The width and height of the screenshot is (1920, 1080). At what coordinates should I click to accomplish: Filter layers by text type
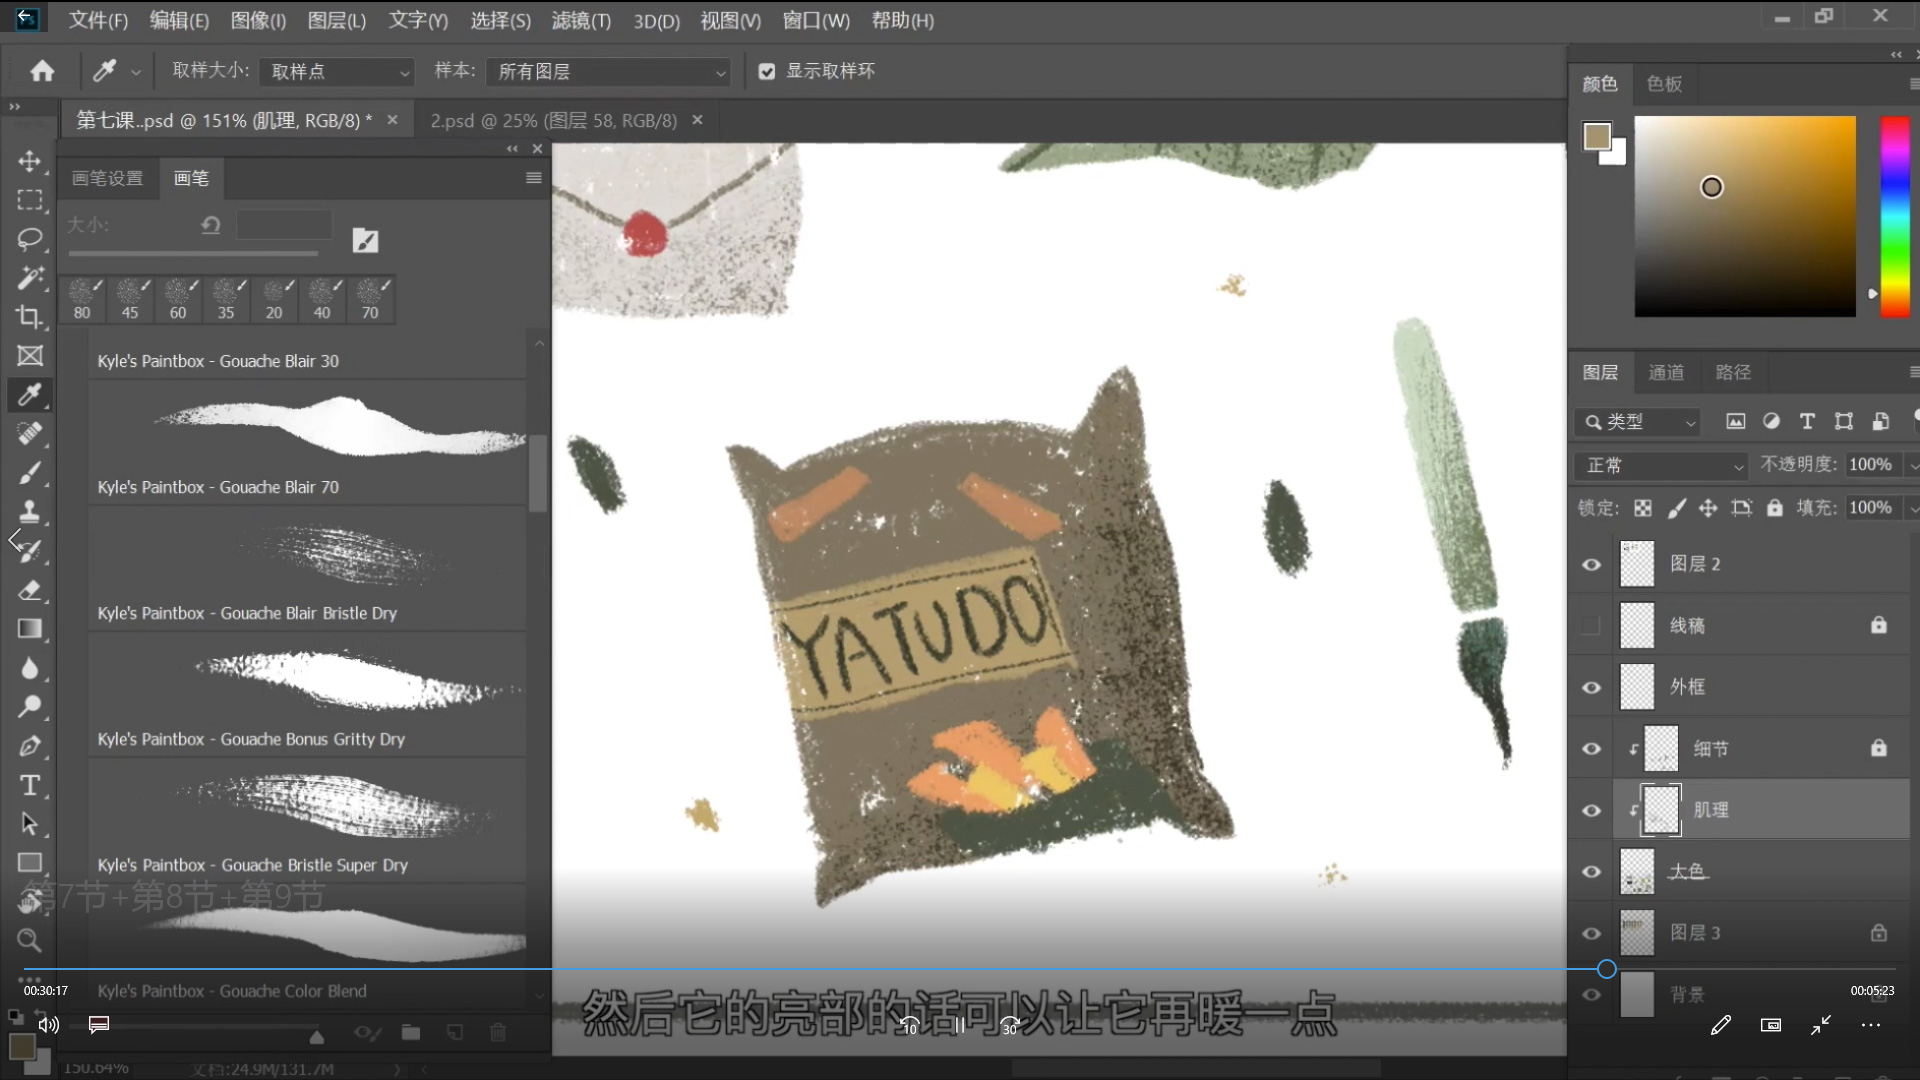[x=1807, y=422]
